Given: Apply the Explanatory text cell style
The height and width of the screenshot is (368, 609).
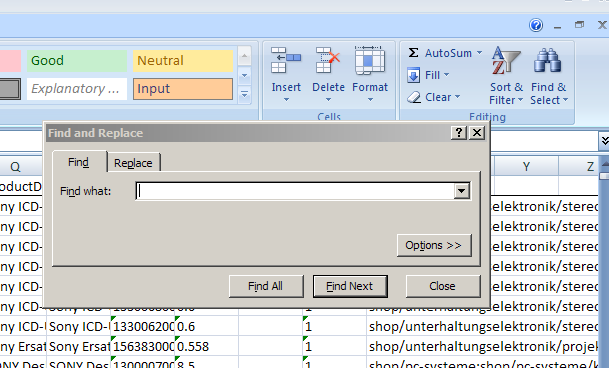Looking at the screenshot, I should (77, 89).
